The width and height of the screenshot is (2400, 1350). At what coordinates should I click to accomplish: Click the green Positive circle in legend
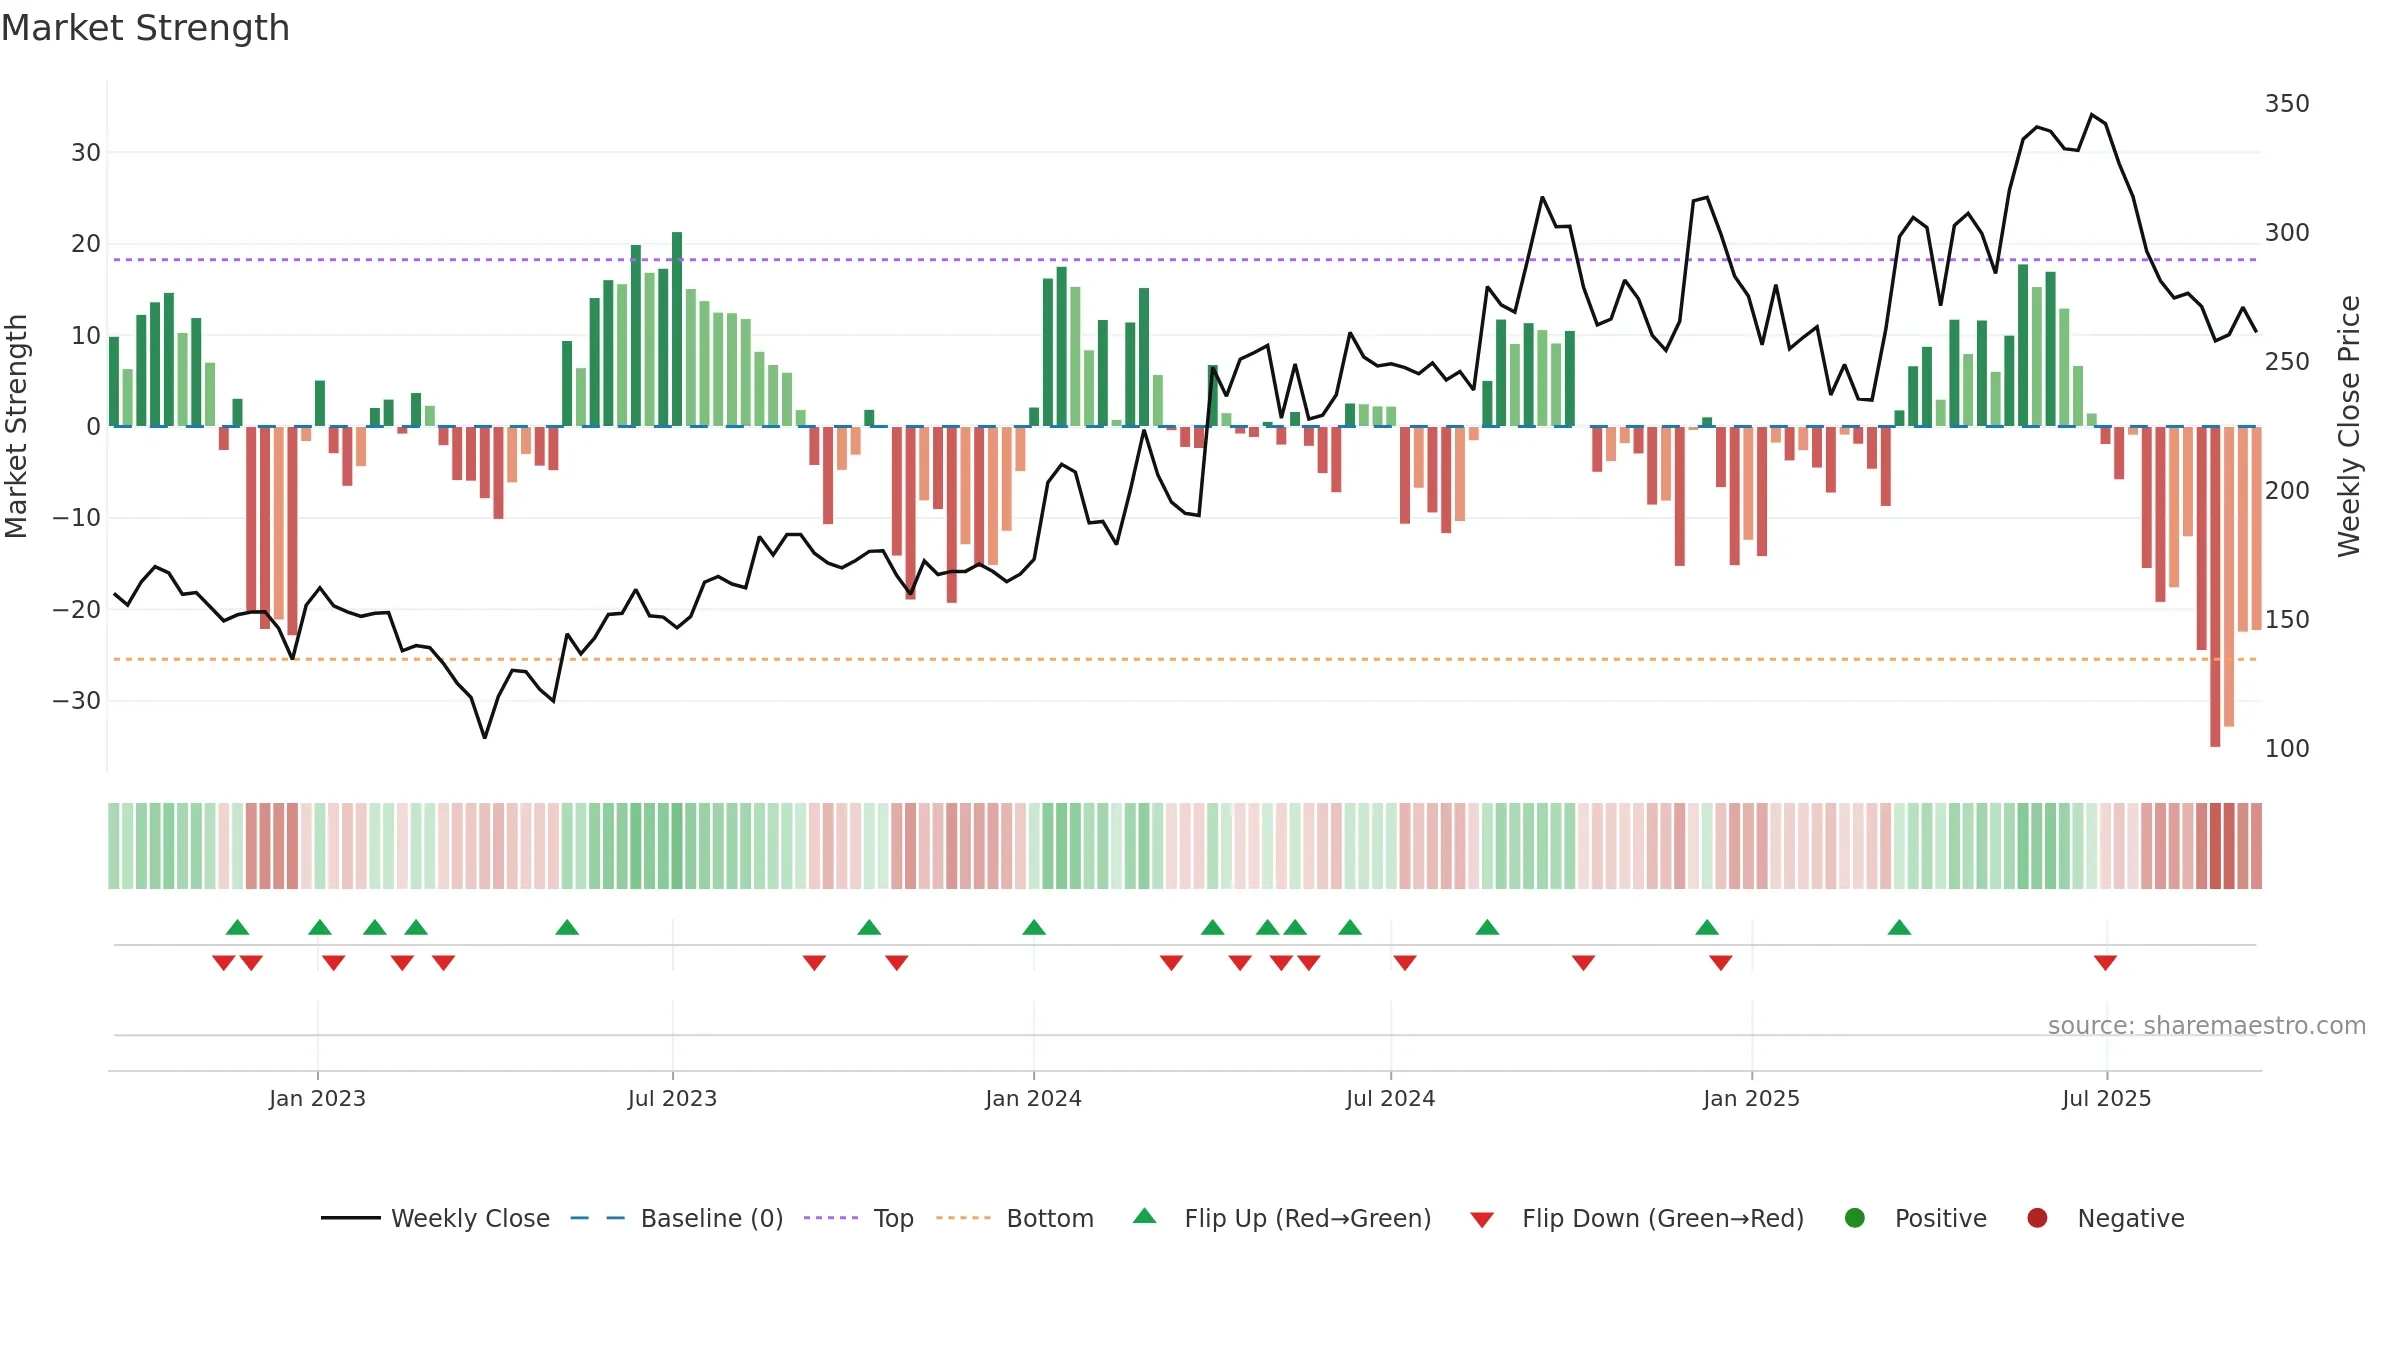pyautogui.click(x=1855, y=1218)
